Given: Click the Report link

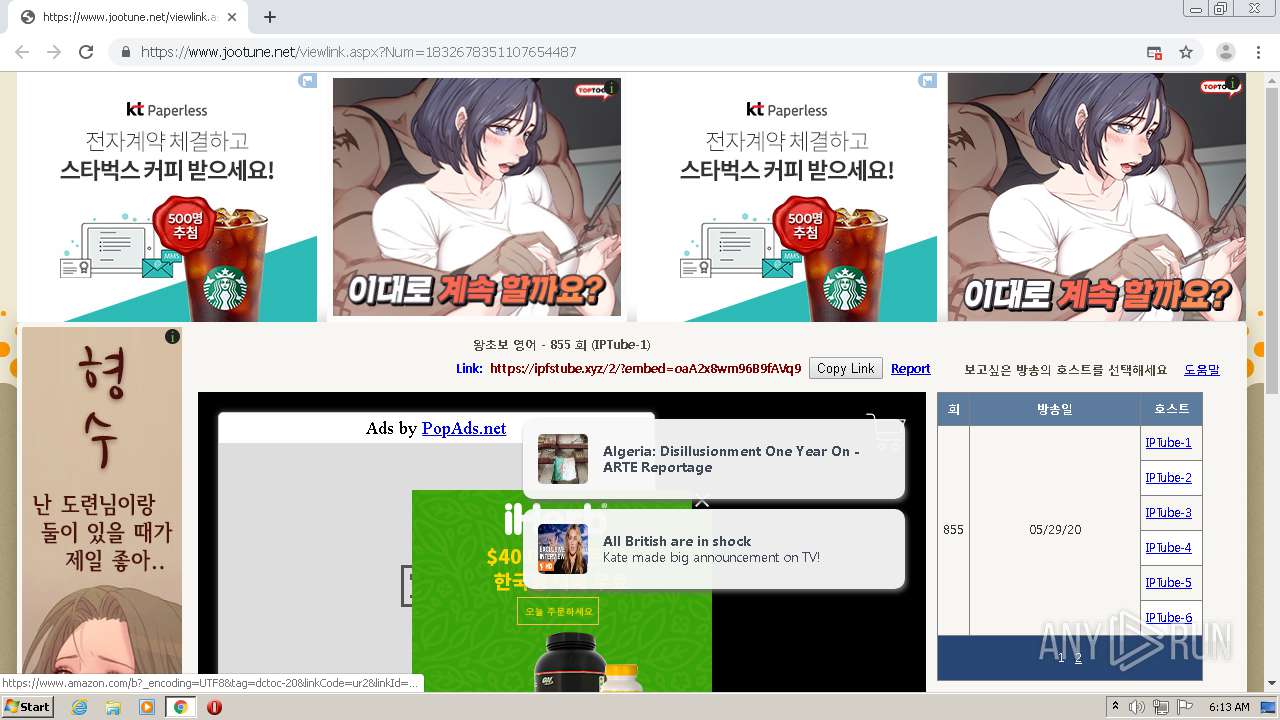Looking at the screenshot, I should click(910, 369).
